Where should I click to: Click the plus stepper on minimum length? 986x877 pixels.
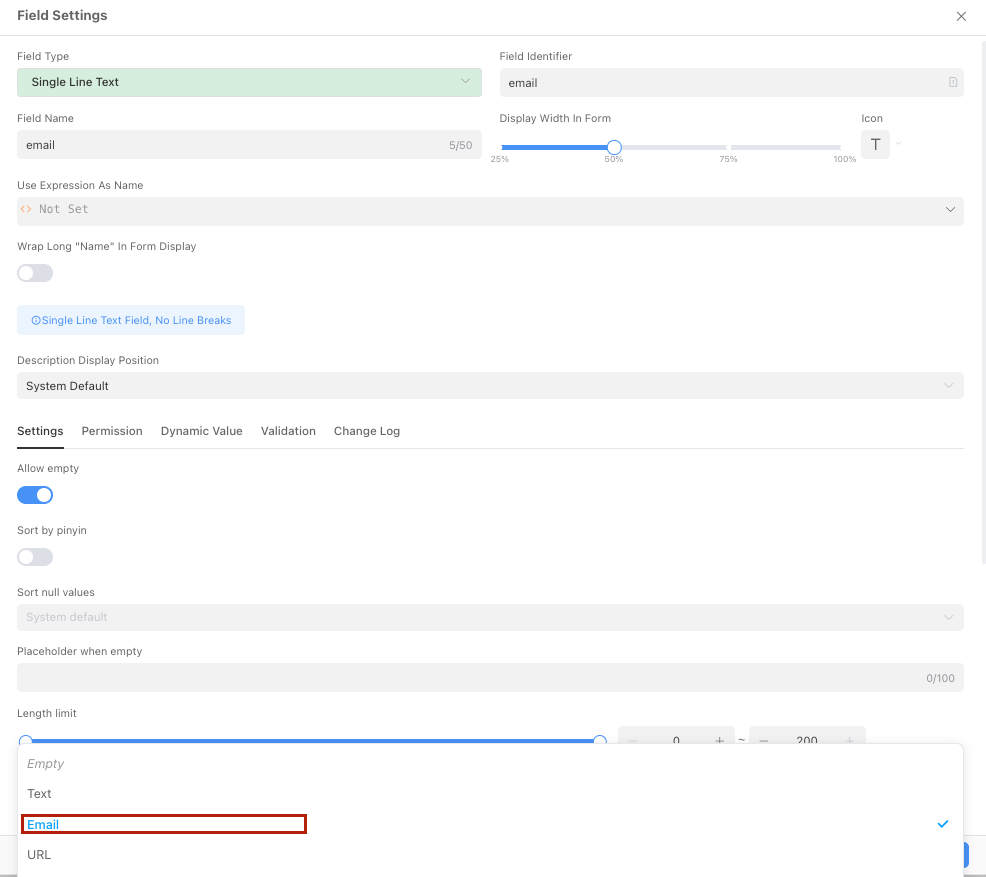coord(719,741)
